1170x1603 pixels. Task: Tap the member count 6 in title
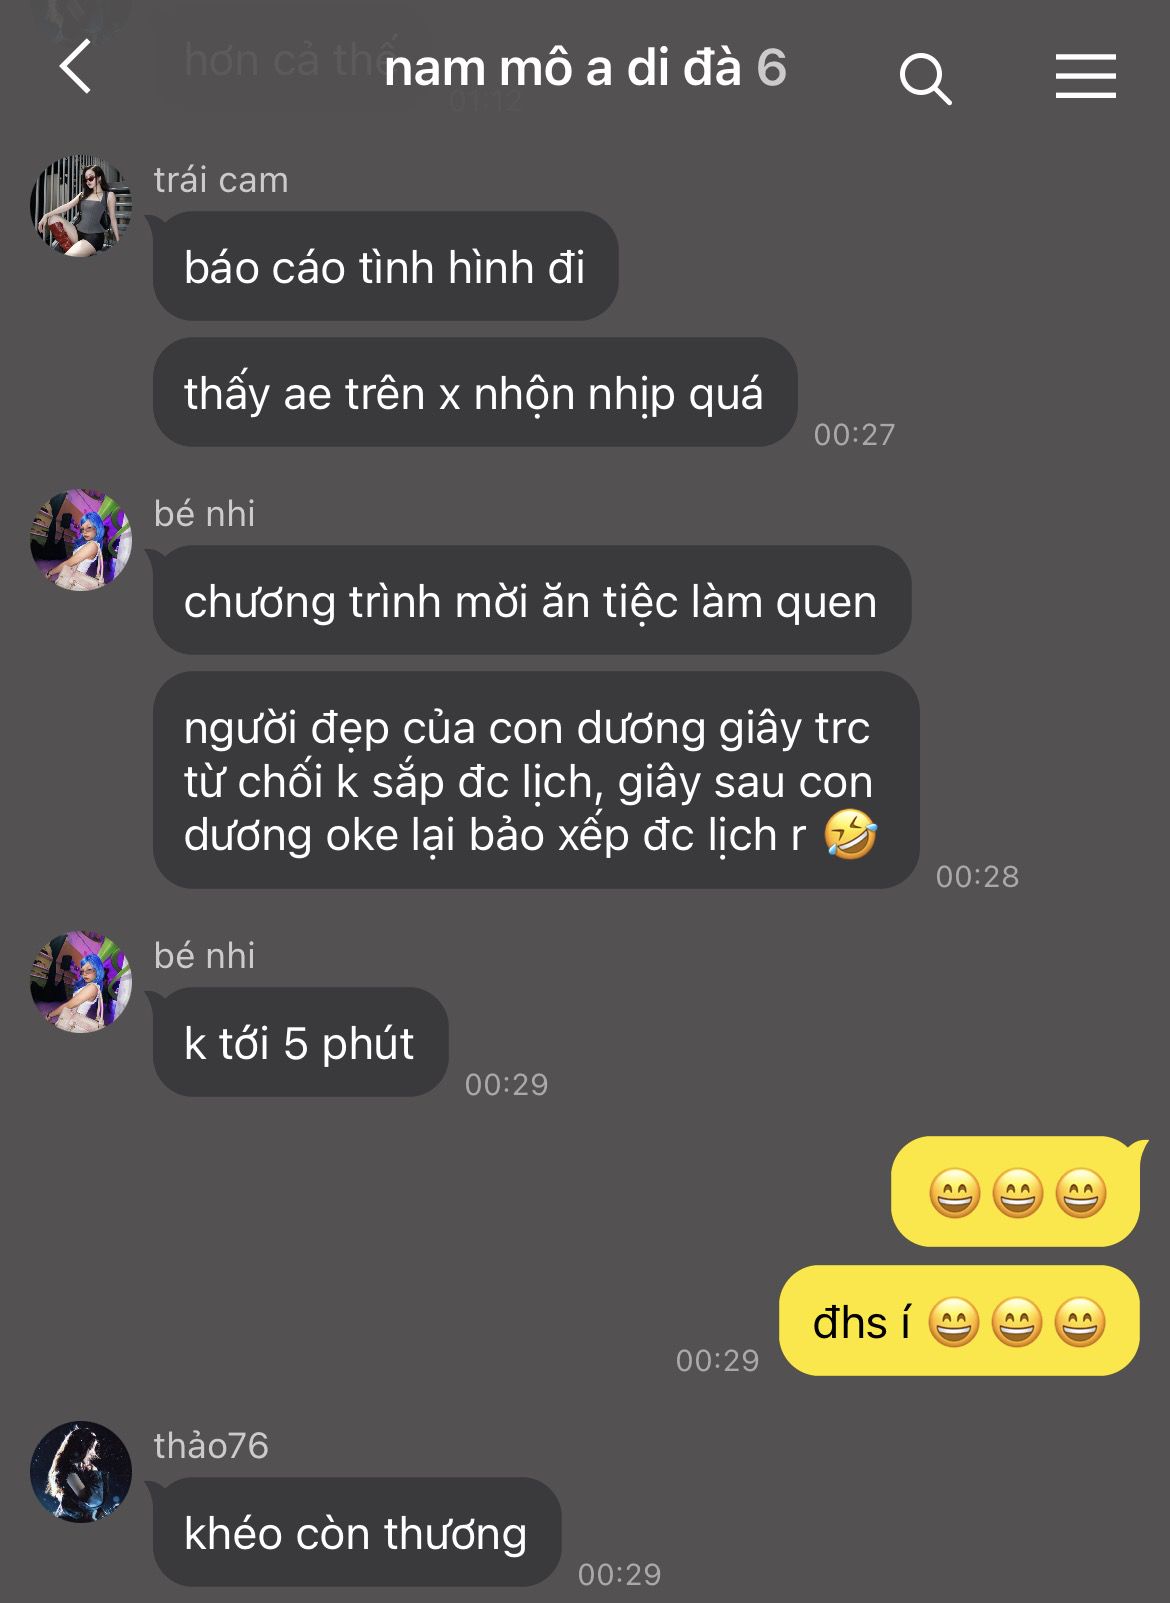pyautogui.click(x=771, y=68)
